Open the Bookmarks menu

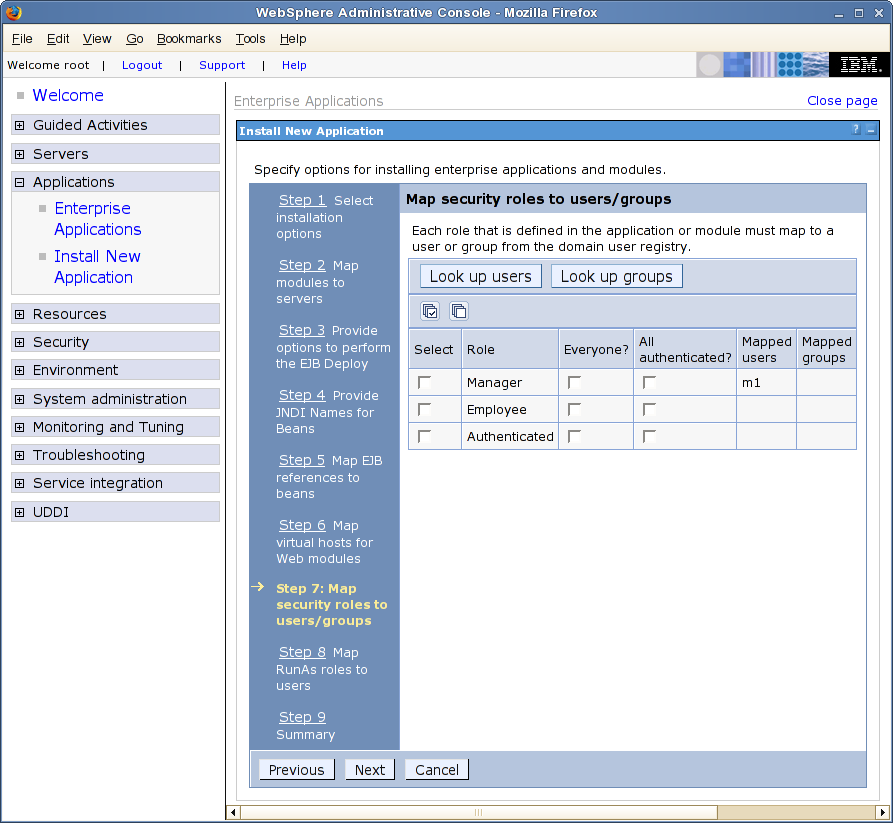(x=189, y=39)
